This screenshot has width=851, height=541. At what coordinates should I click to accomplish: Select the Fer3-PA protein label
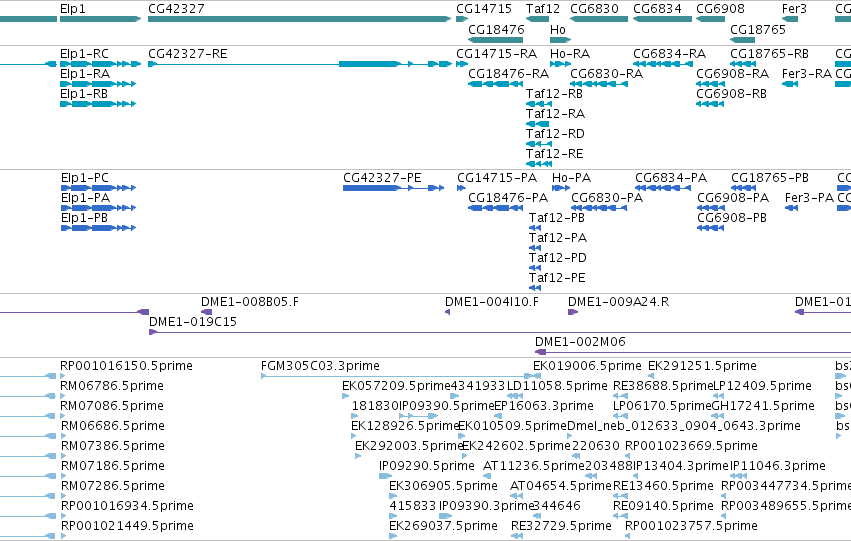tap(809, 198)
